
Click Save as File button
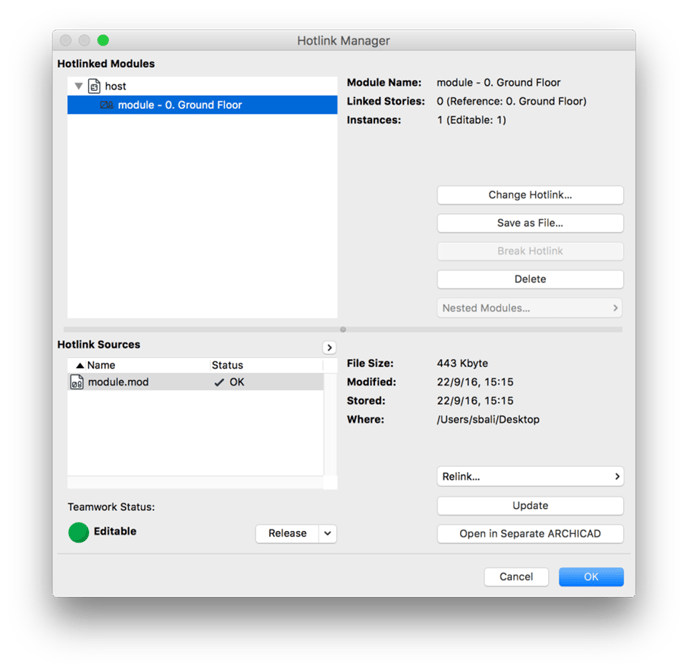tap(530, 223)
